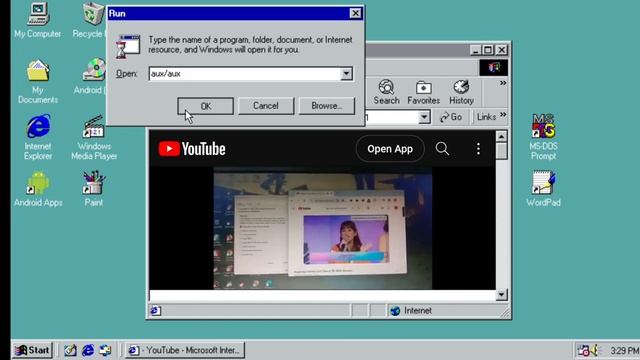Cancel the Run dialog
The image size is (640, 360).
pos(266,106)
